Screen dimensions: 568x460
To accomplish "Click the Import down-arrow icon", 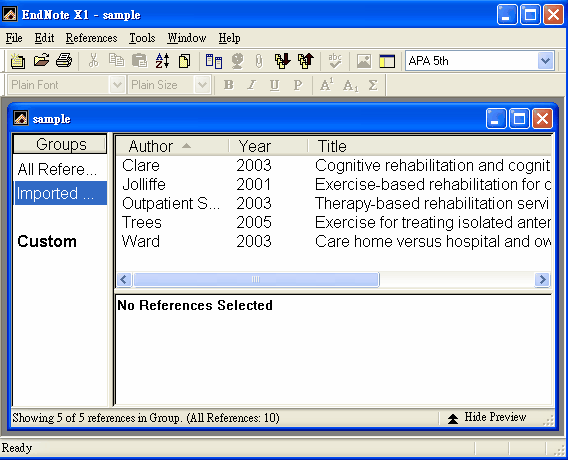I will tap(283, 61).
